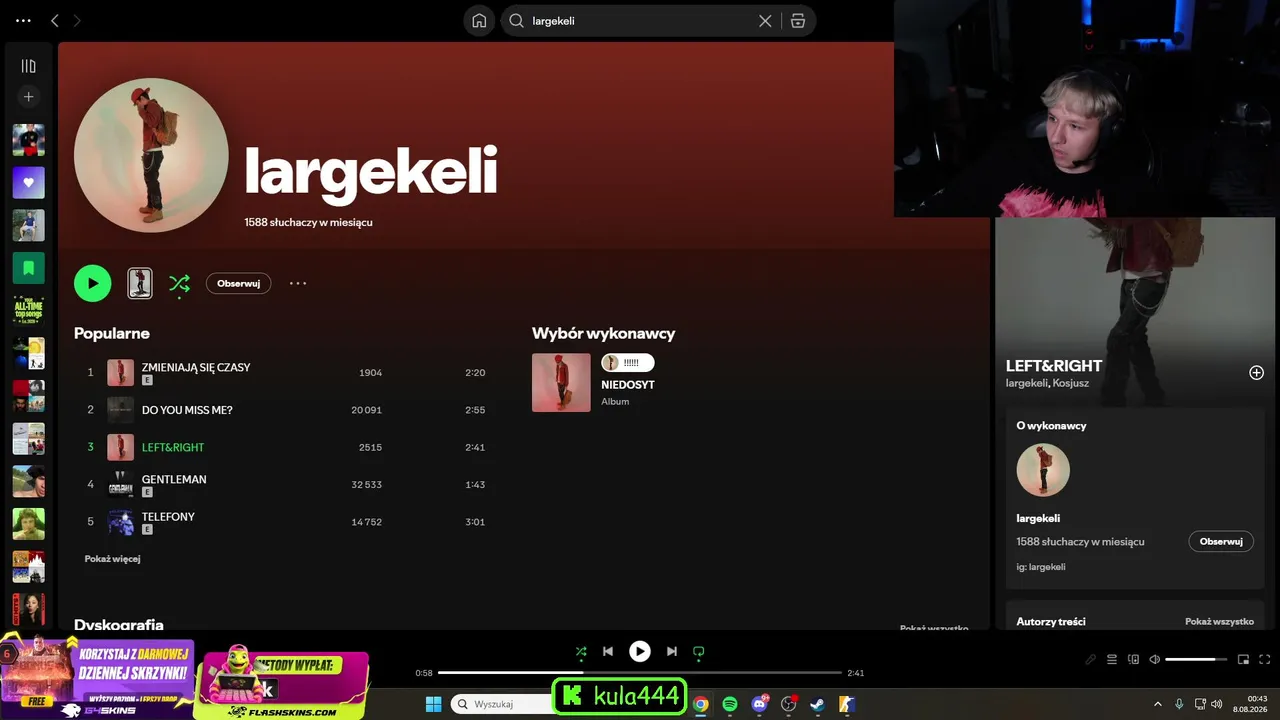Open Steam from the taskbar
This screenshot has width=1280, height=720.
[x=817, y=704]
